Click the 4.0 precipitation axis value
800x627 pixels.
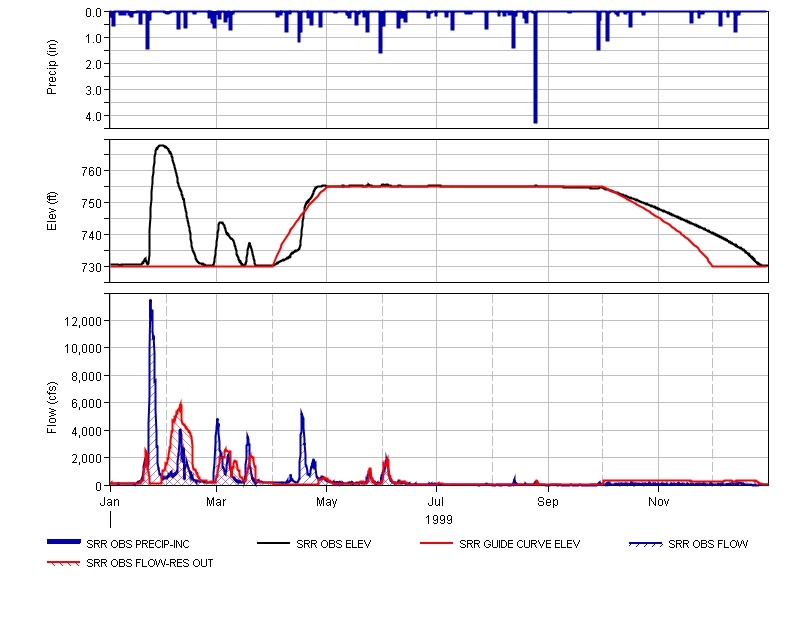(x=93, y=116)
